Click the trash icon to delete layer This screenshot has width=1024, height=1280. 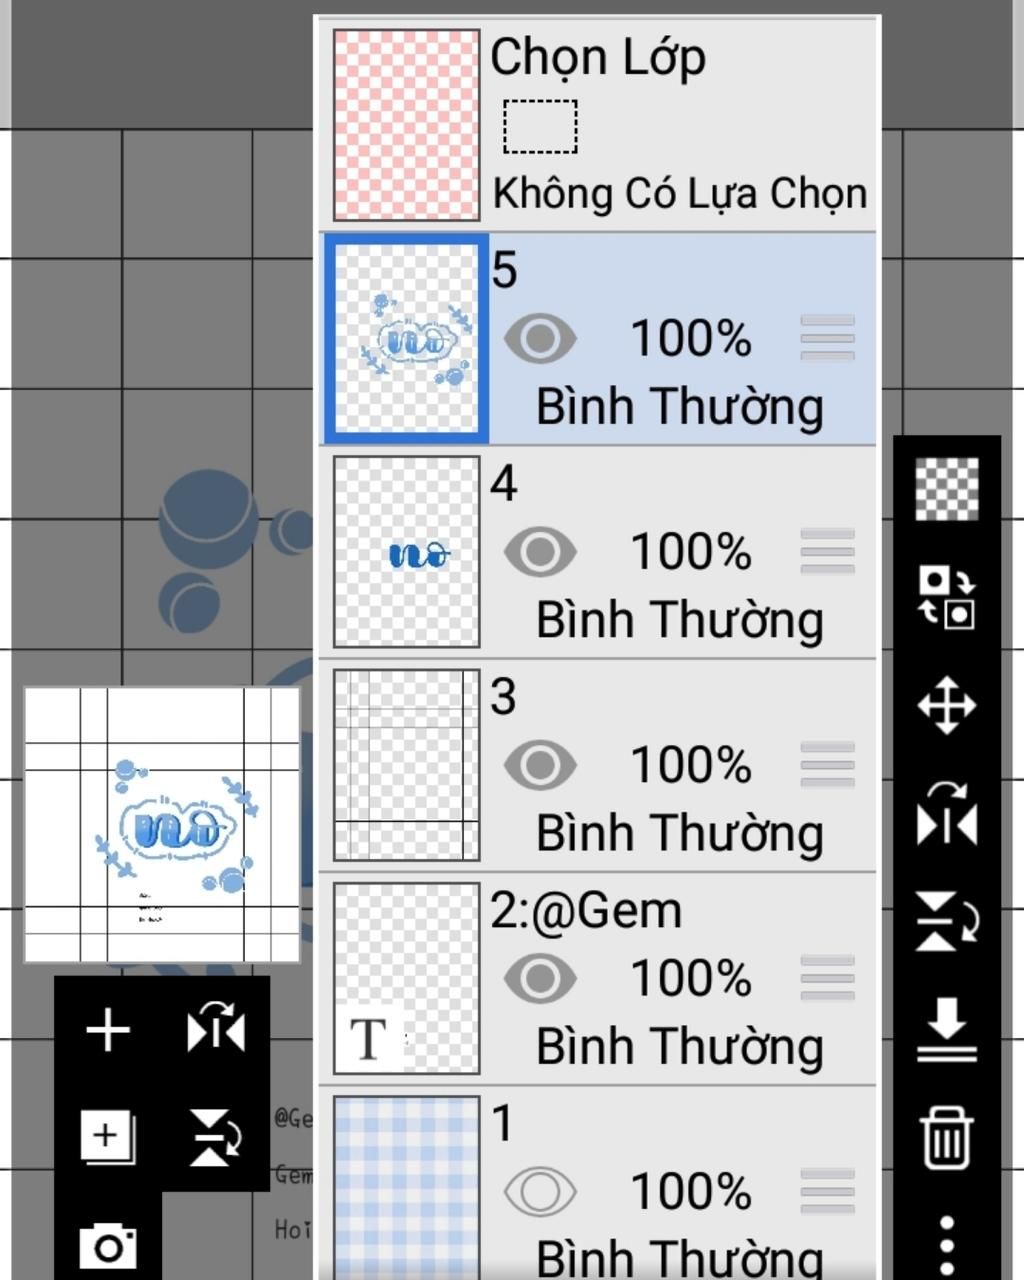(946, 1137)
